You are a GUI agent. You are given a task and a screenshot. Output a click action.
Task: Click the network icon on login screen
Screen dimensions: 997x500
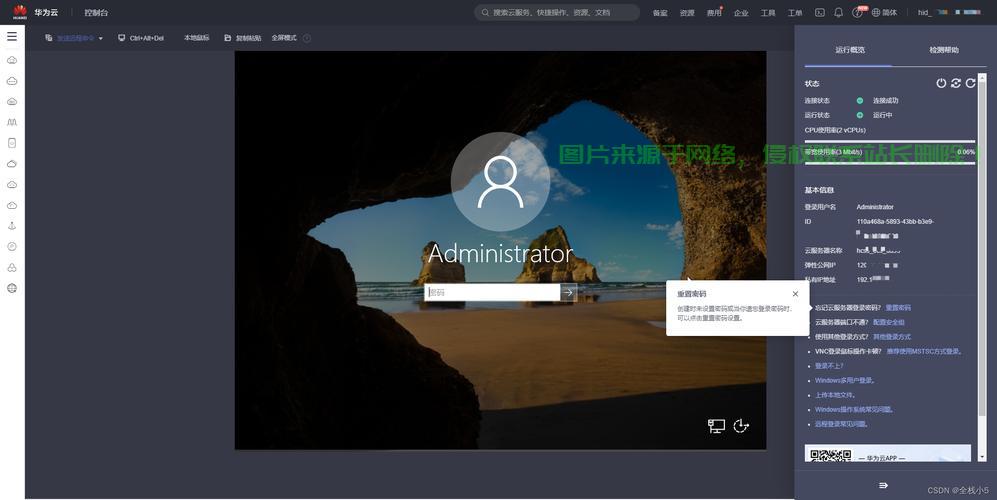tap(716, 426)
